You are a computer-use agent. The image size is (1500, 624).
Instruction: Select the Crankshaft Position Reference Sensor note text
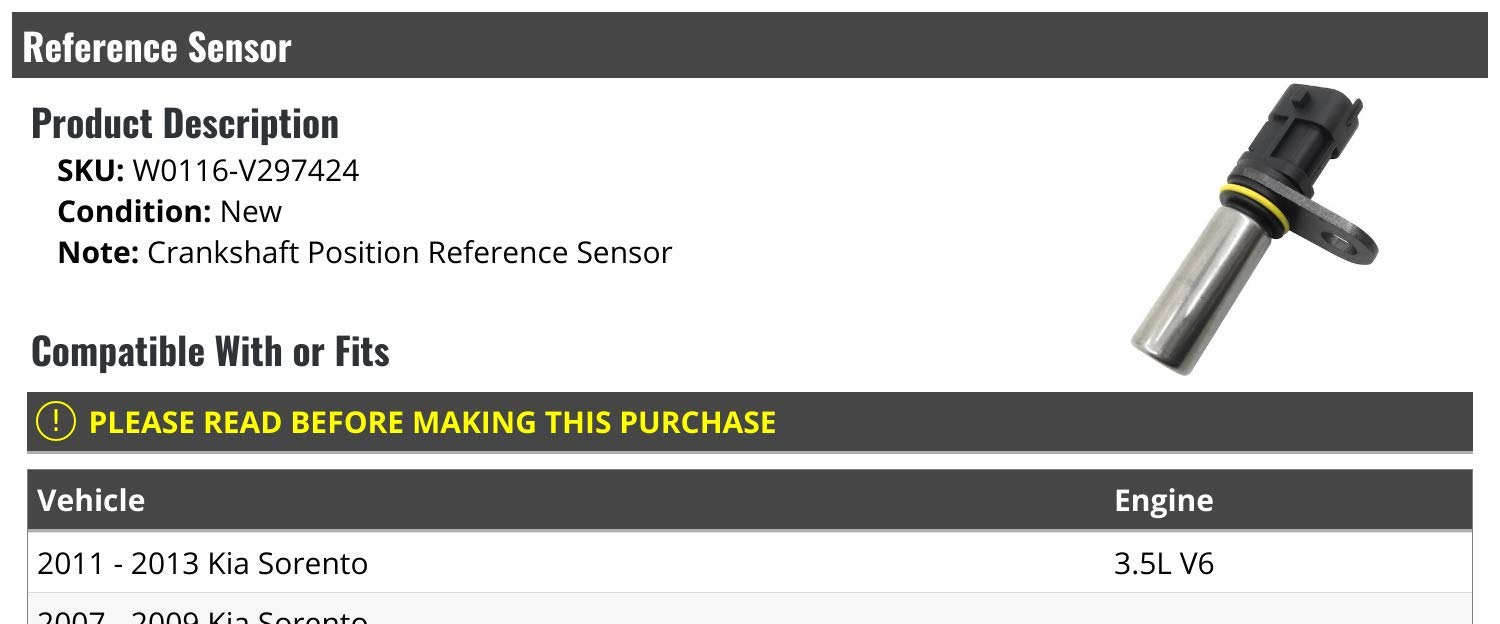[409, 252]
